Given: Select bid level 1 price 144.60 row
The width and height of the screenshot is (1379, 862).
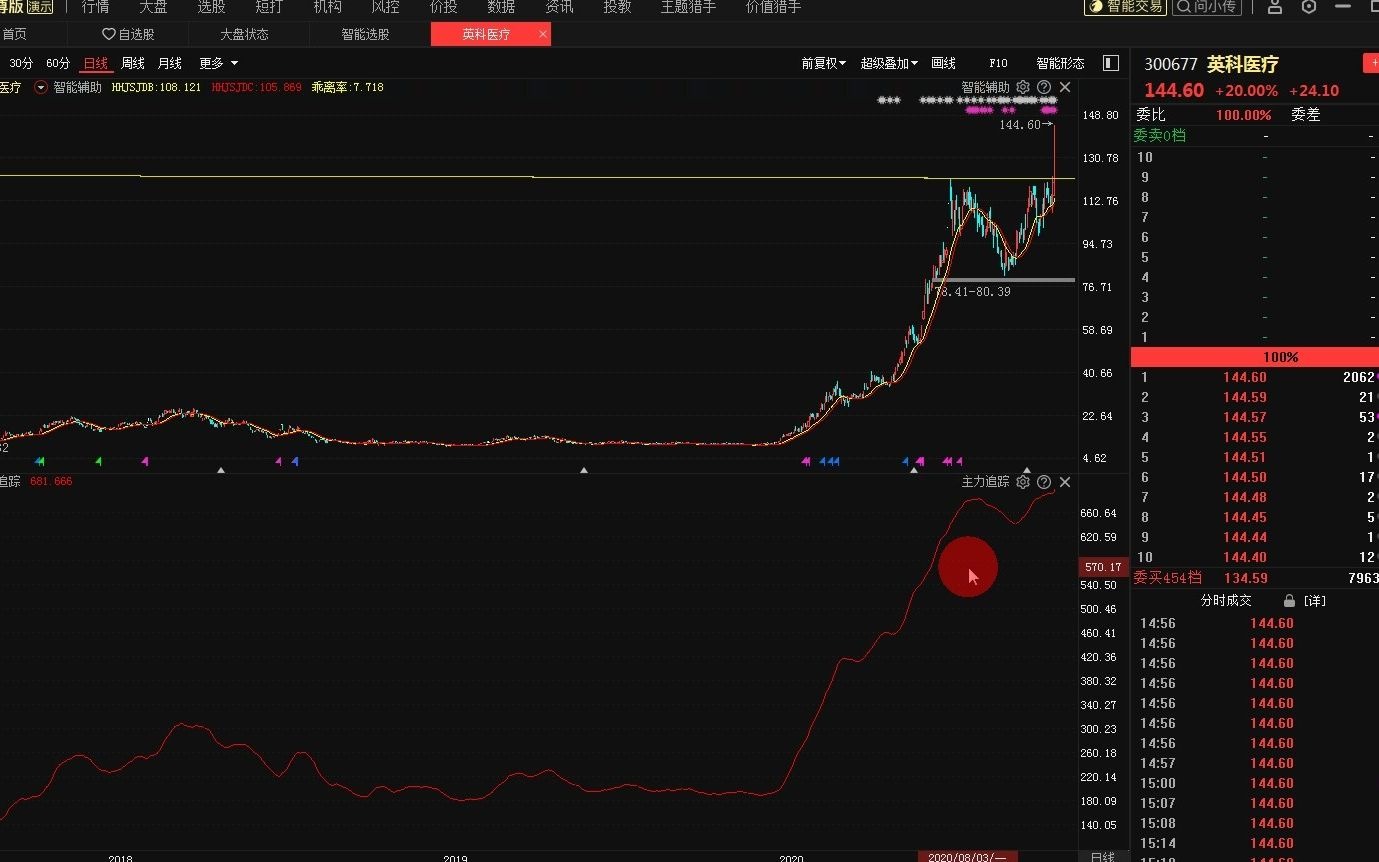Looking at the screenshot, I should pos(1255,377).
